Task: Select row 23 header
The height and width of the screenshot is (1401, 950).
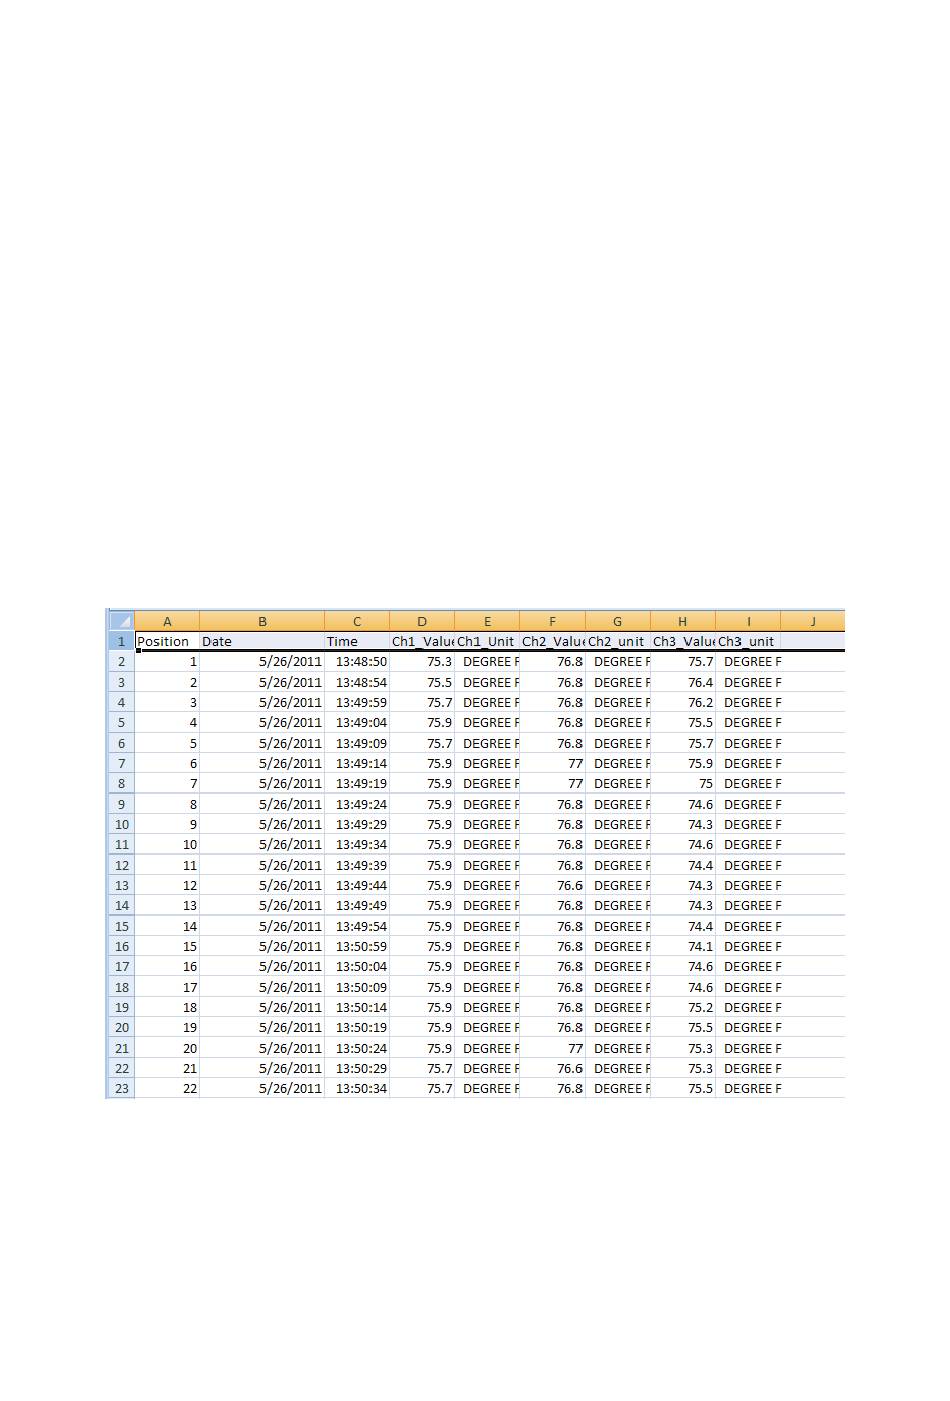Action: 121,1088
